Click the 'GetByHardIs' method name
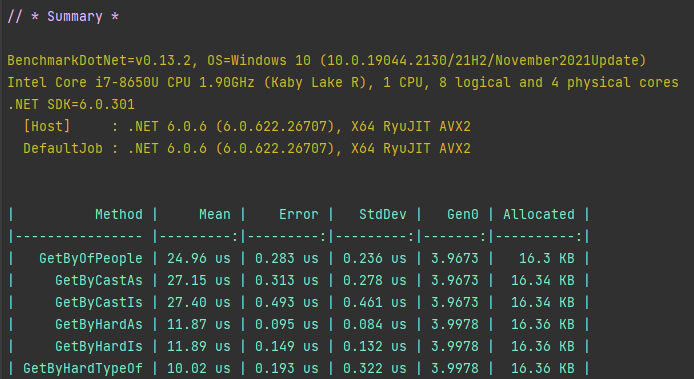Screen dimensions: 694x379 coord(99,346)
